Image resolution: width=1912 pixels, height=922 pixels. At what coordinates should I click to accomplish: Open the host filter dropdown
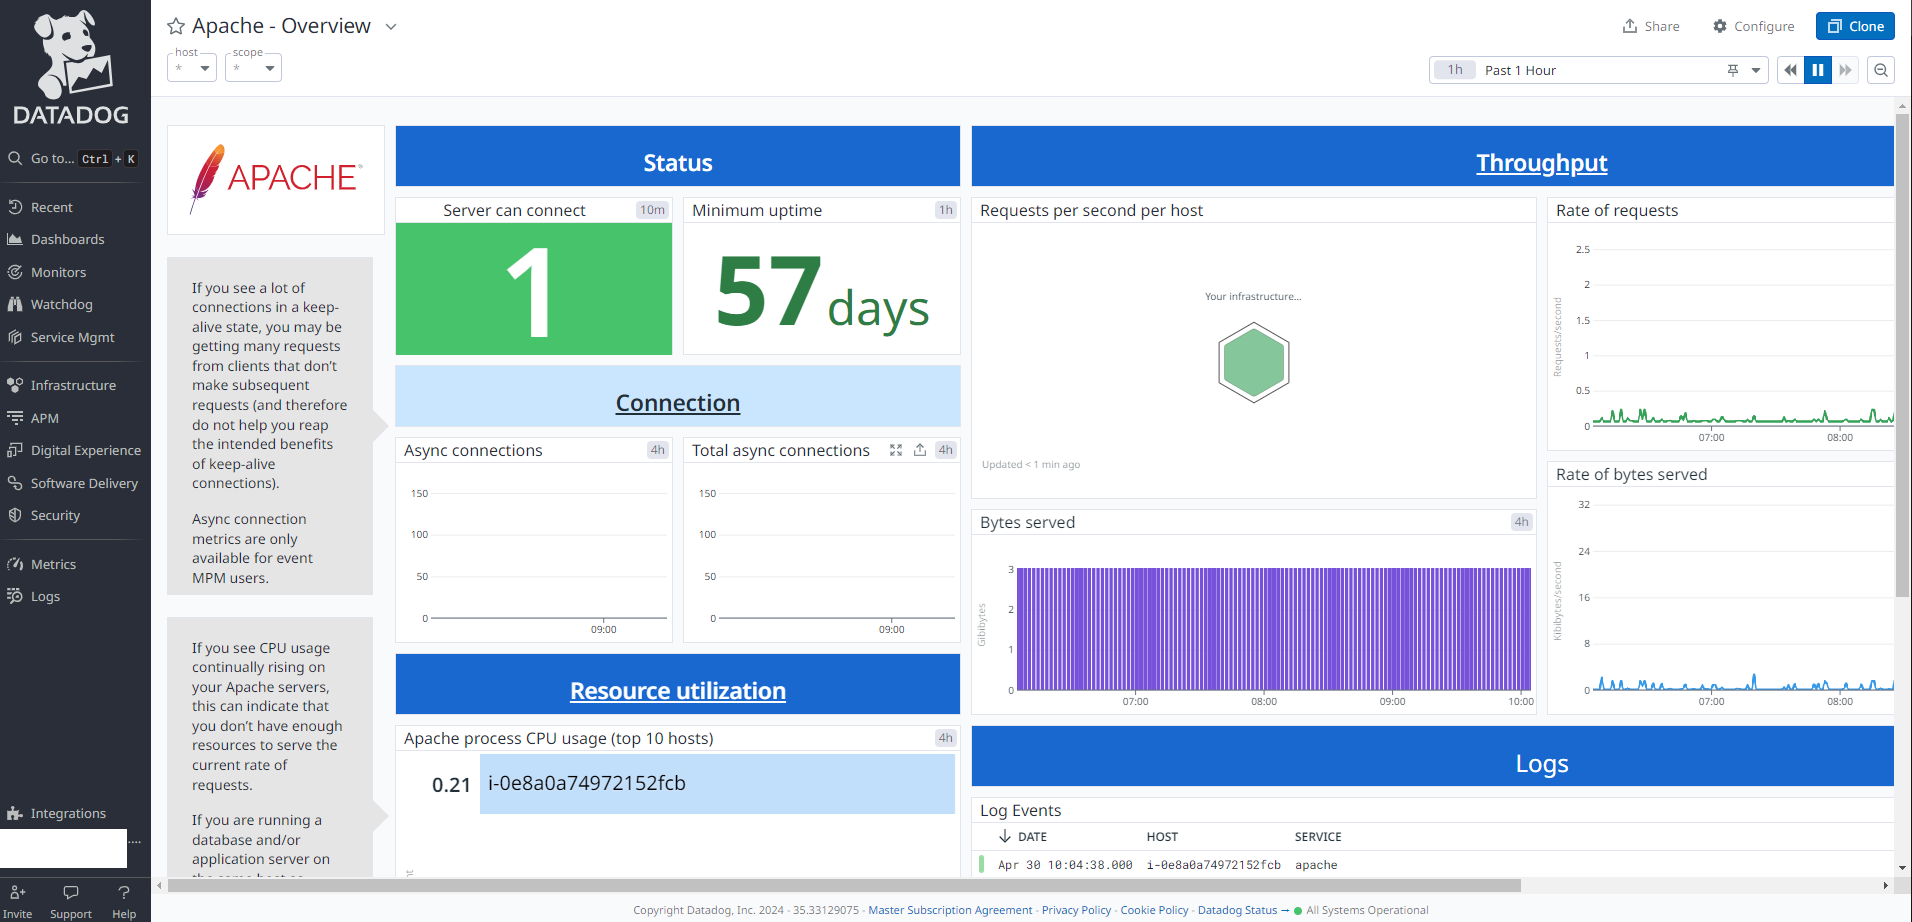tap(192, 68)
